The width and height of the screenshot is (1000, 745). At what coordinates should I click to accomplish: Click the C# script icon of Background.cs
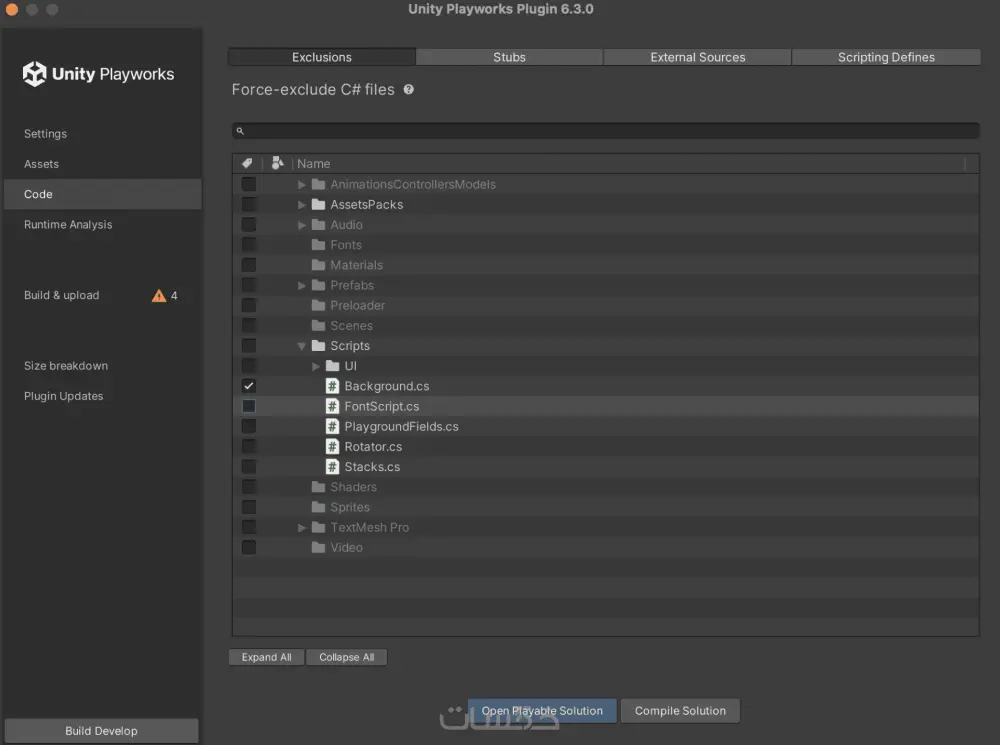332,386
